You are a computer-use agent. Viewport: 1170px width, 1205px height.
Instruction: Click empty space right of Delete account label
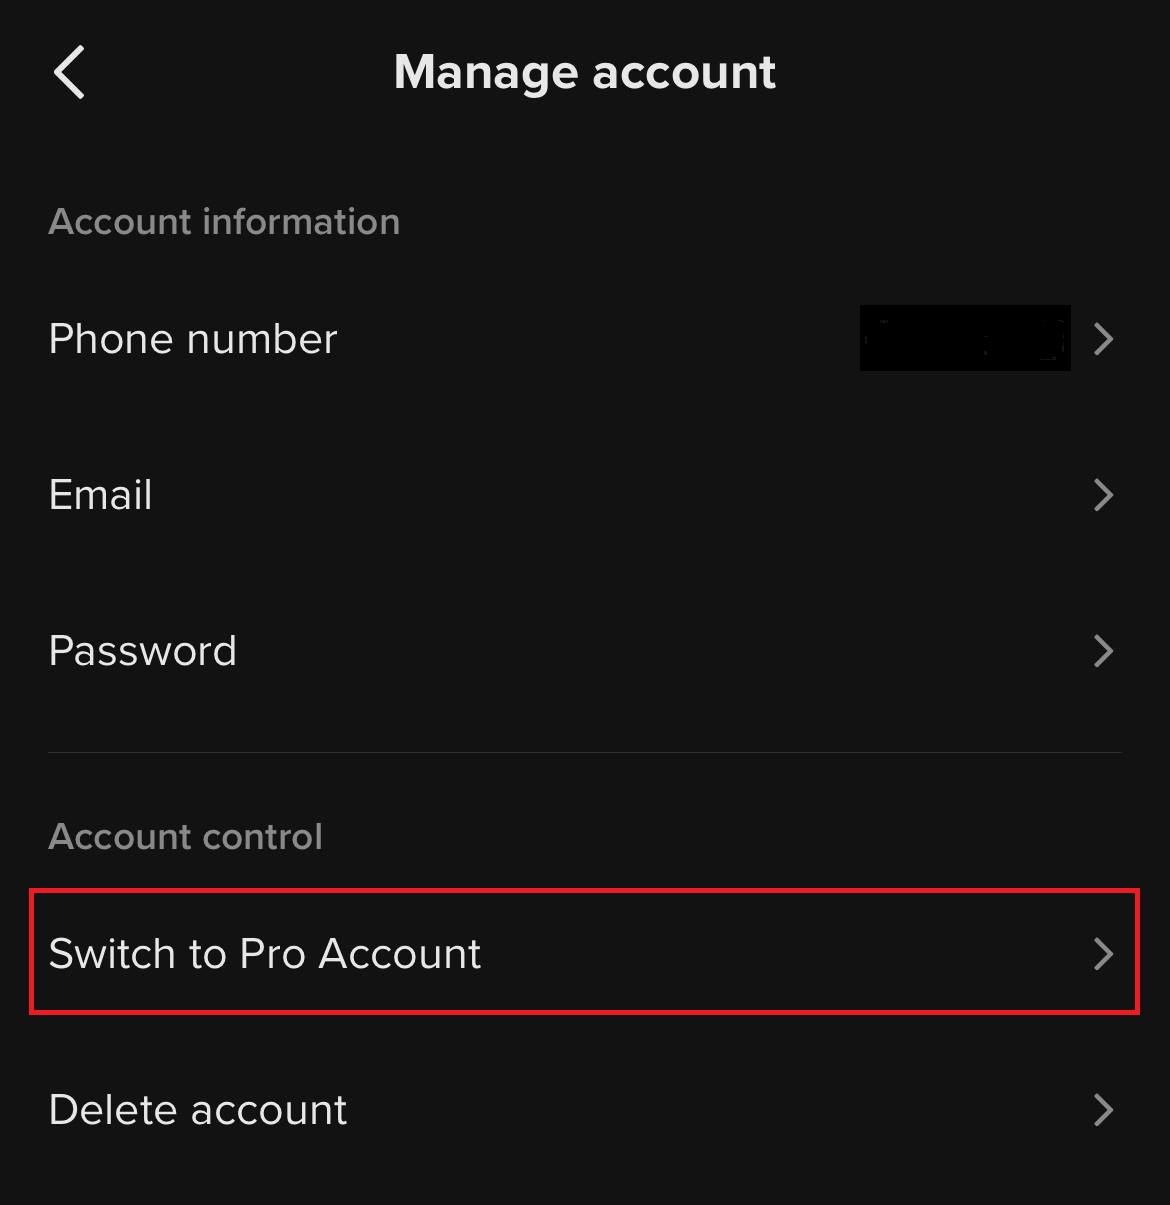click(700, 1110)
